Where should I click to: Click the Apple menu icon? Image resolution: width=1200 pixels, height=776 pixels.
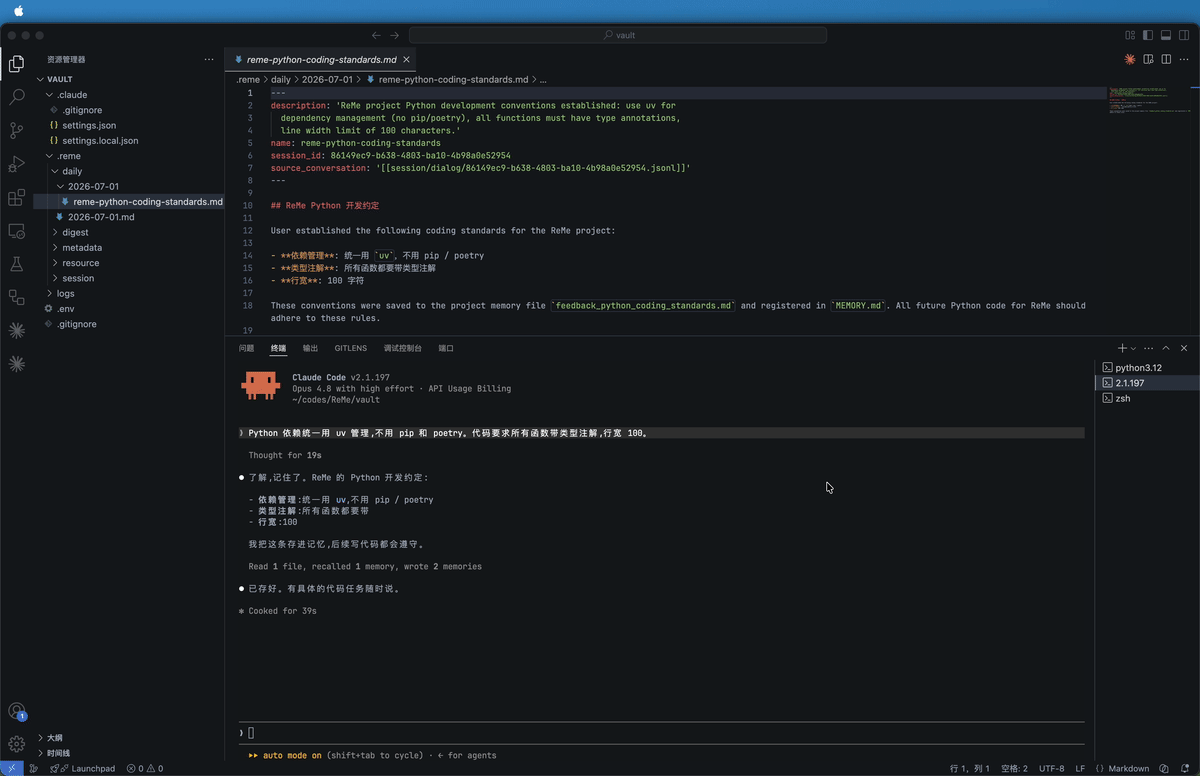[18, 10]
